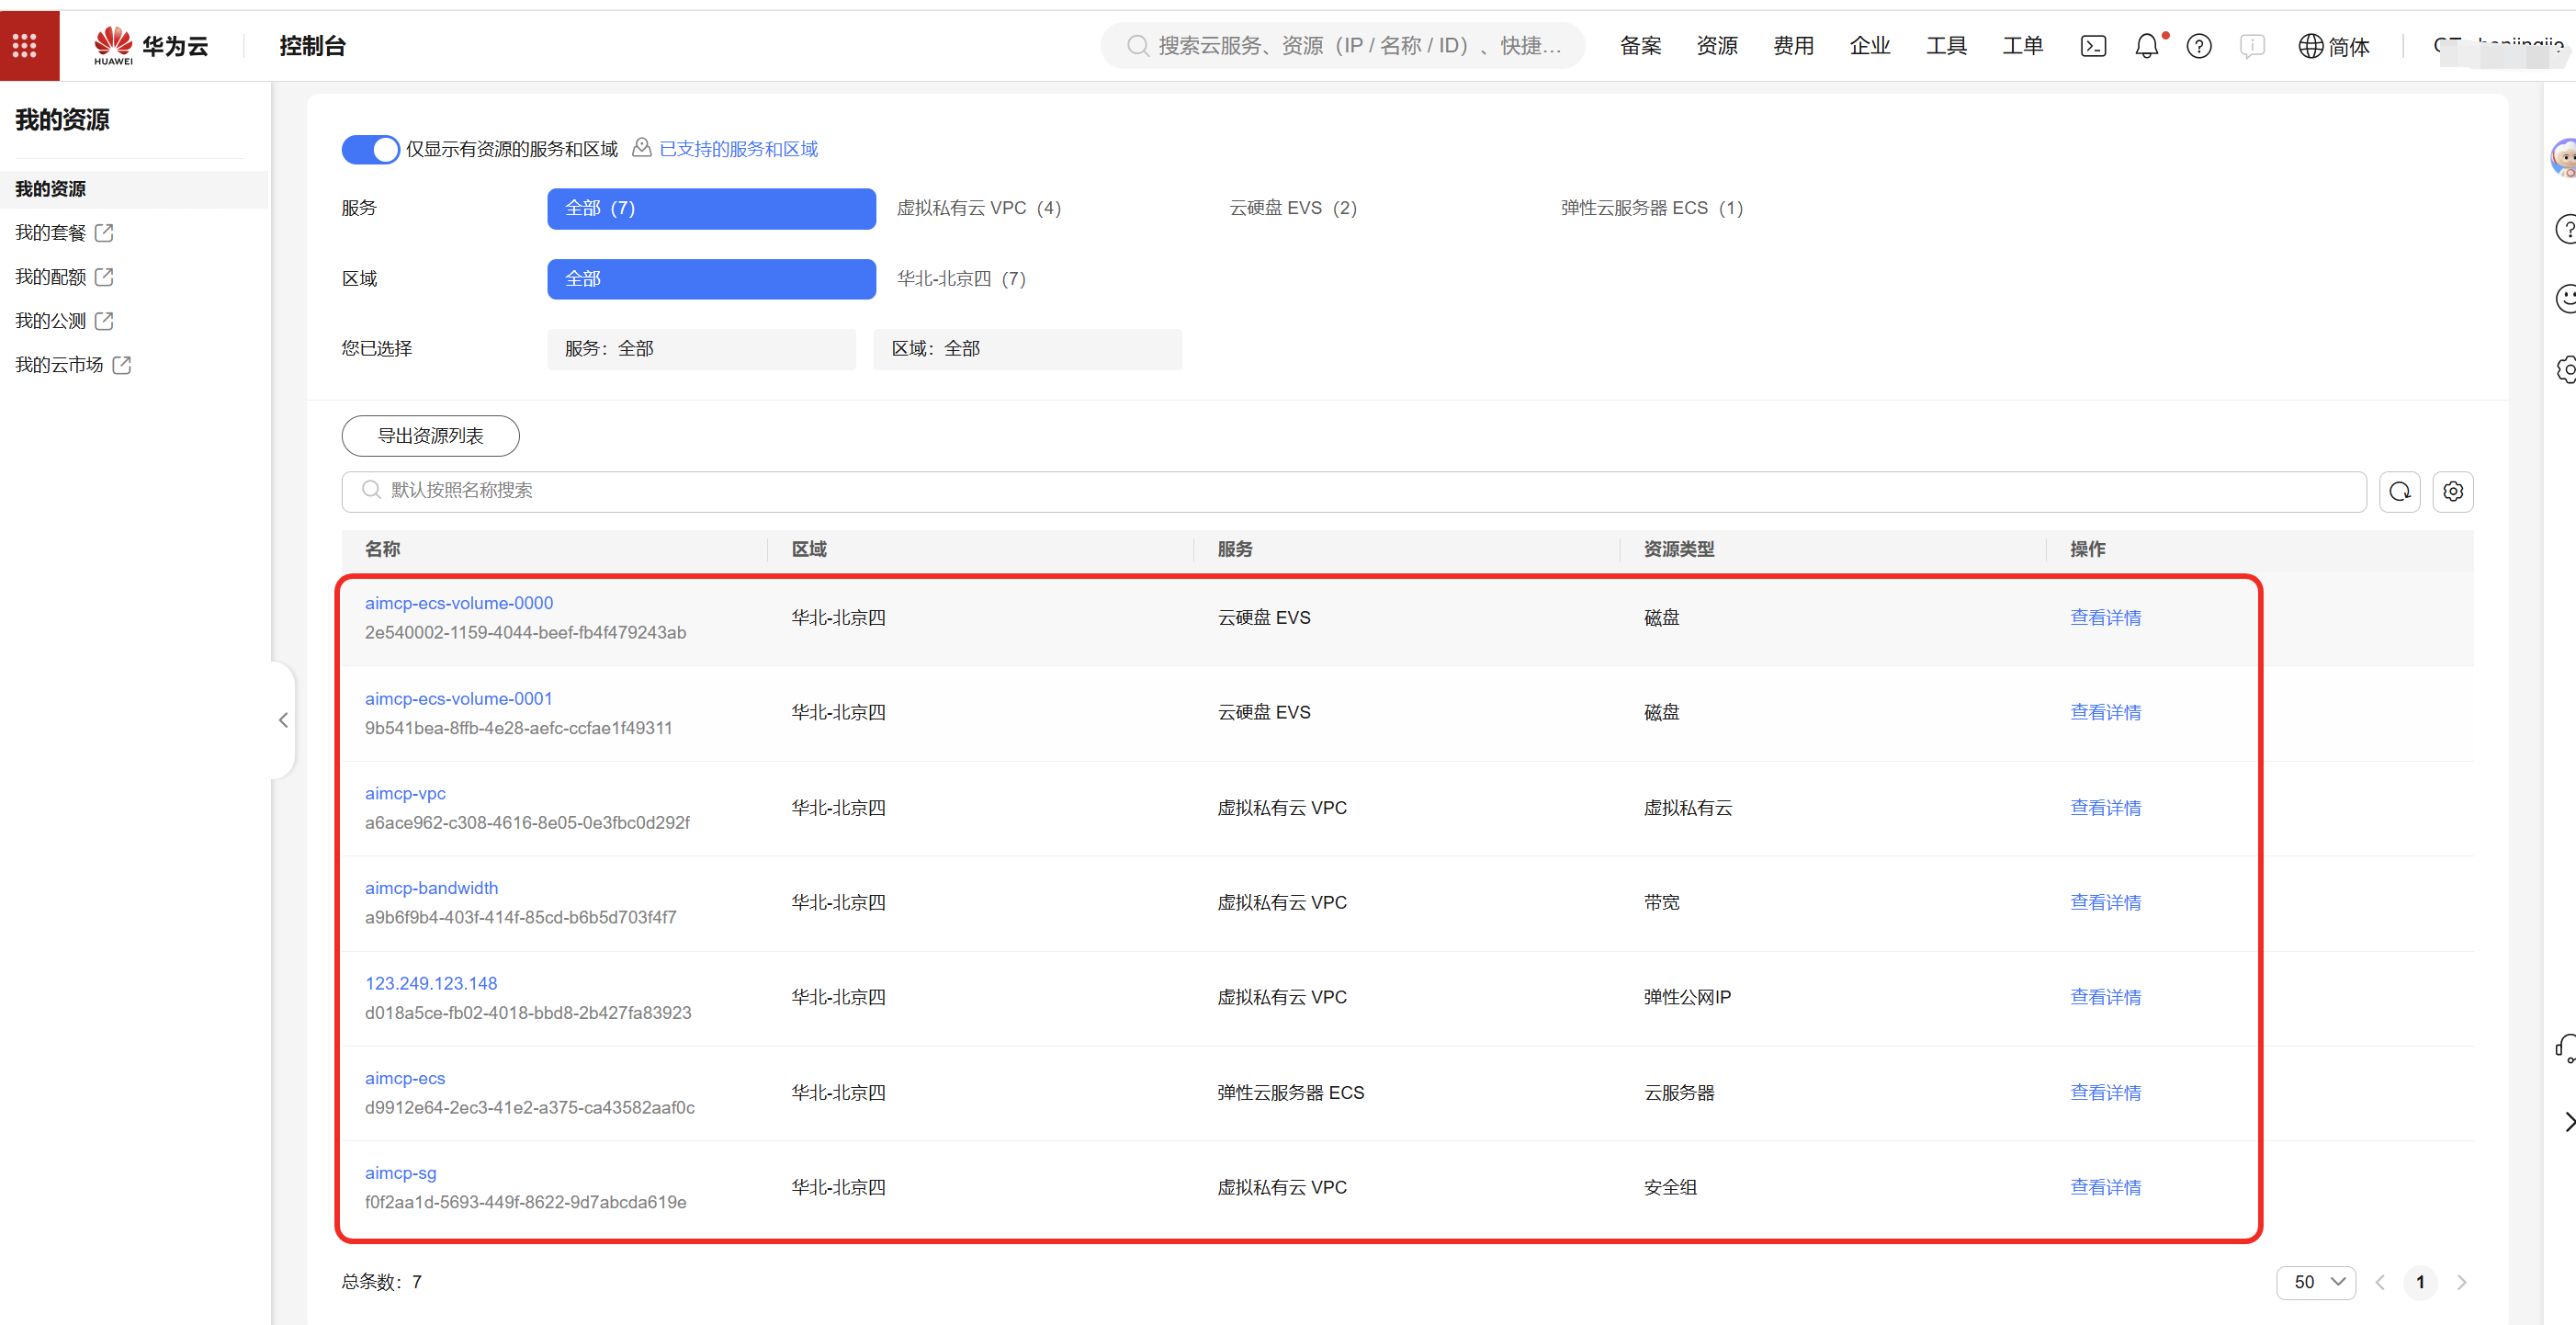Screen dimensions: 2576x1325
Task: Open the help question mark icon
Action: tap(2199, 46)
